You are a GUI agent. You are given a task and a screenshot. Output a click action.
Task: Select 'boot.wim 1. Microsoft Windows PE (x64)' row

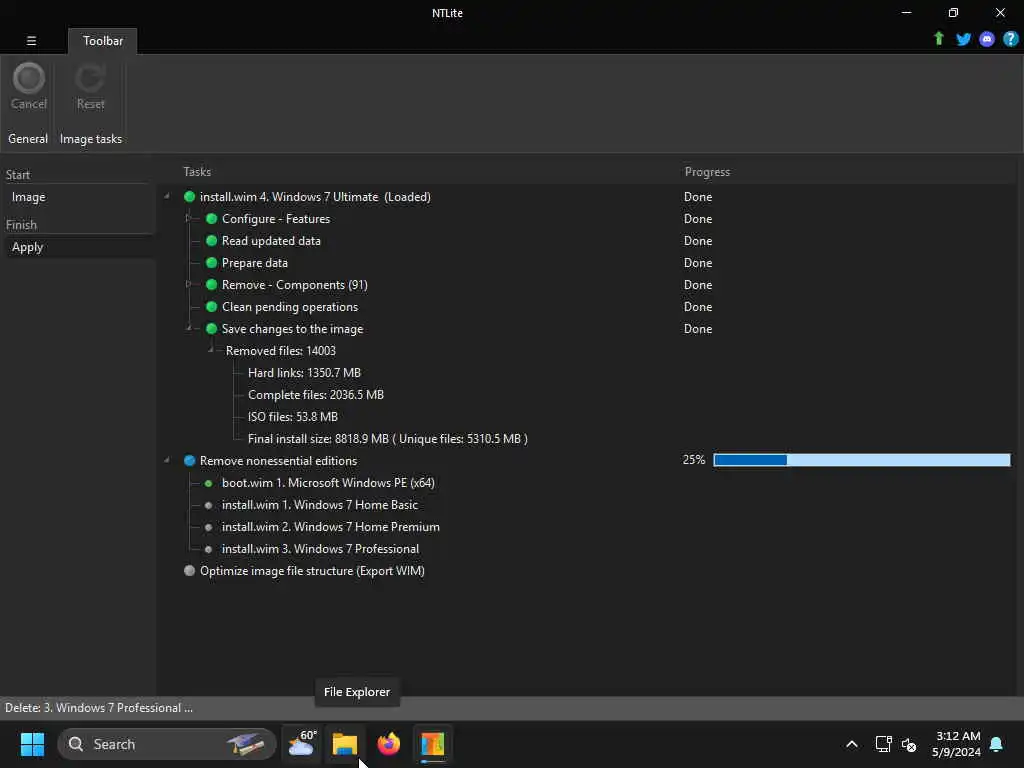click(328, 483)
